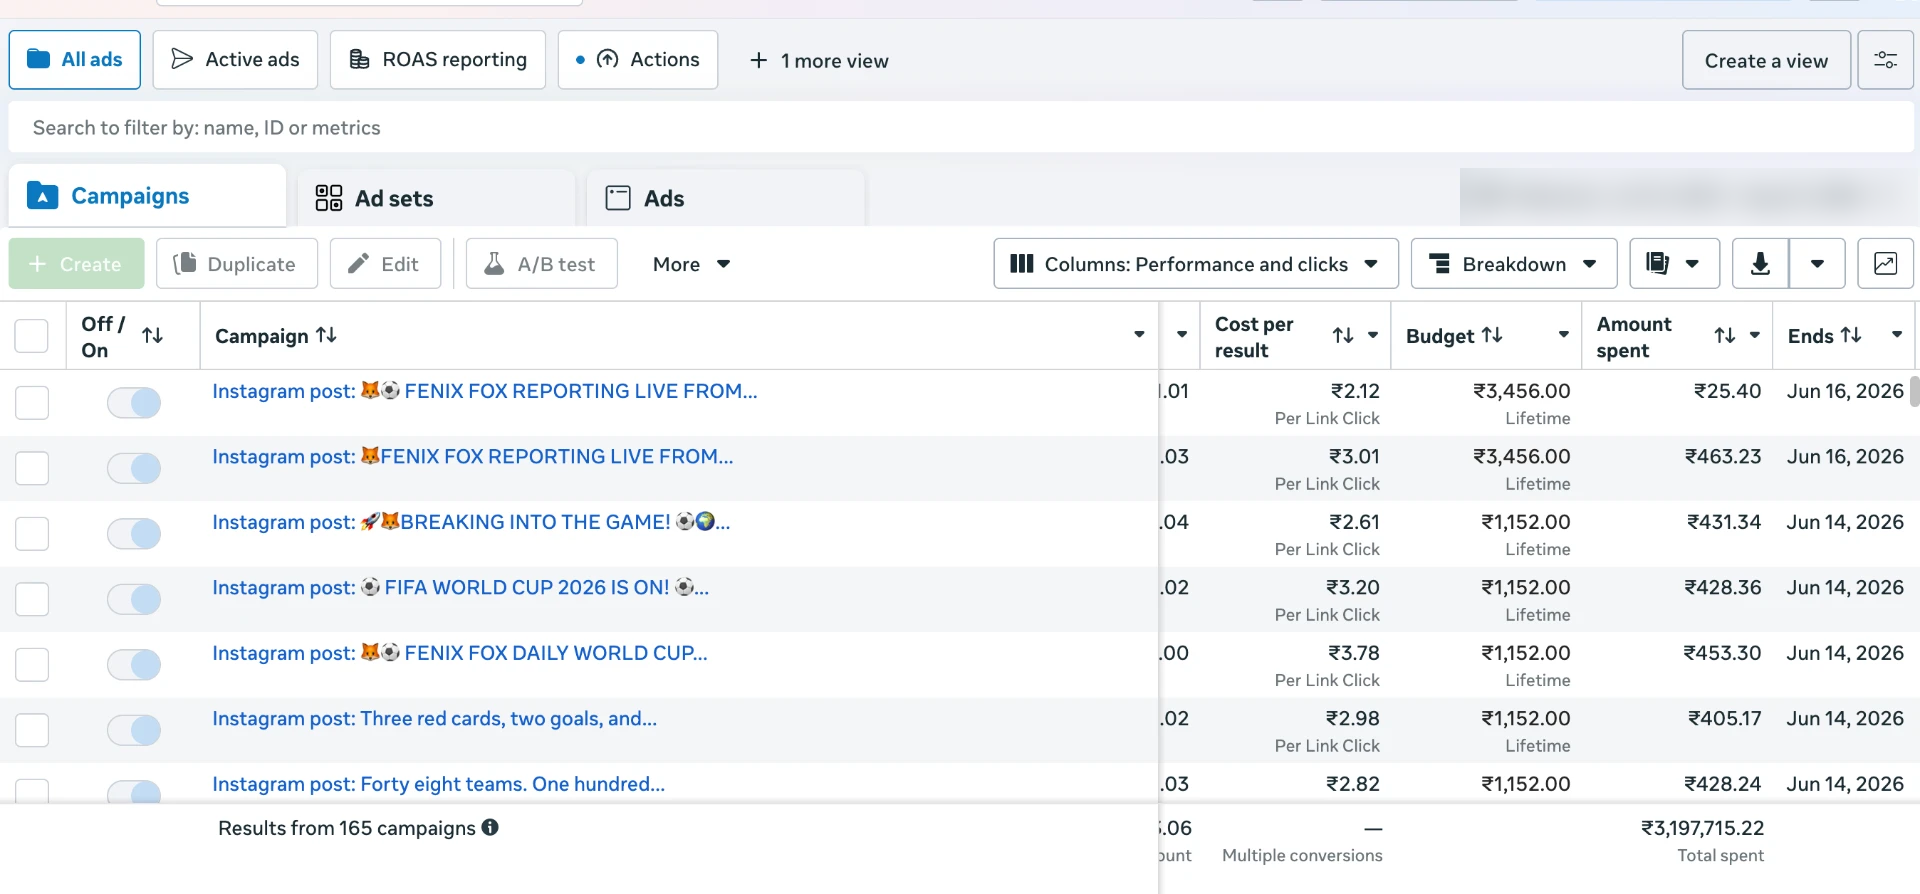This screenshot has width=1920, height=894.
Task: Open the Breakdown dropdown
Action: (1514, 264)
